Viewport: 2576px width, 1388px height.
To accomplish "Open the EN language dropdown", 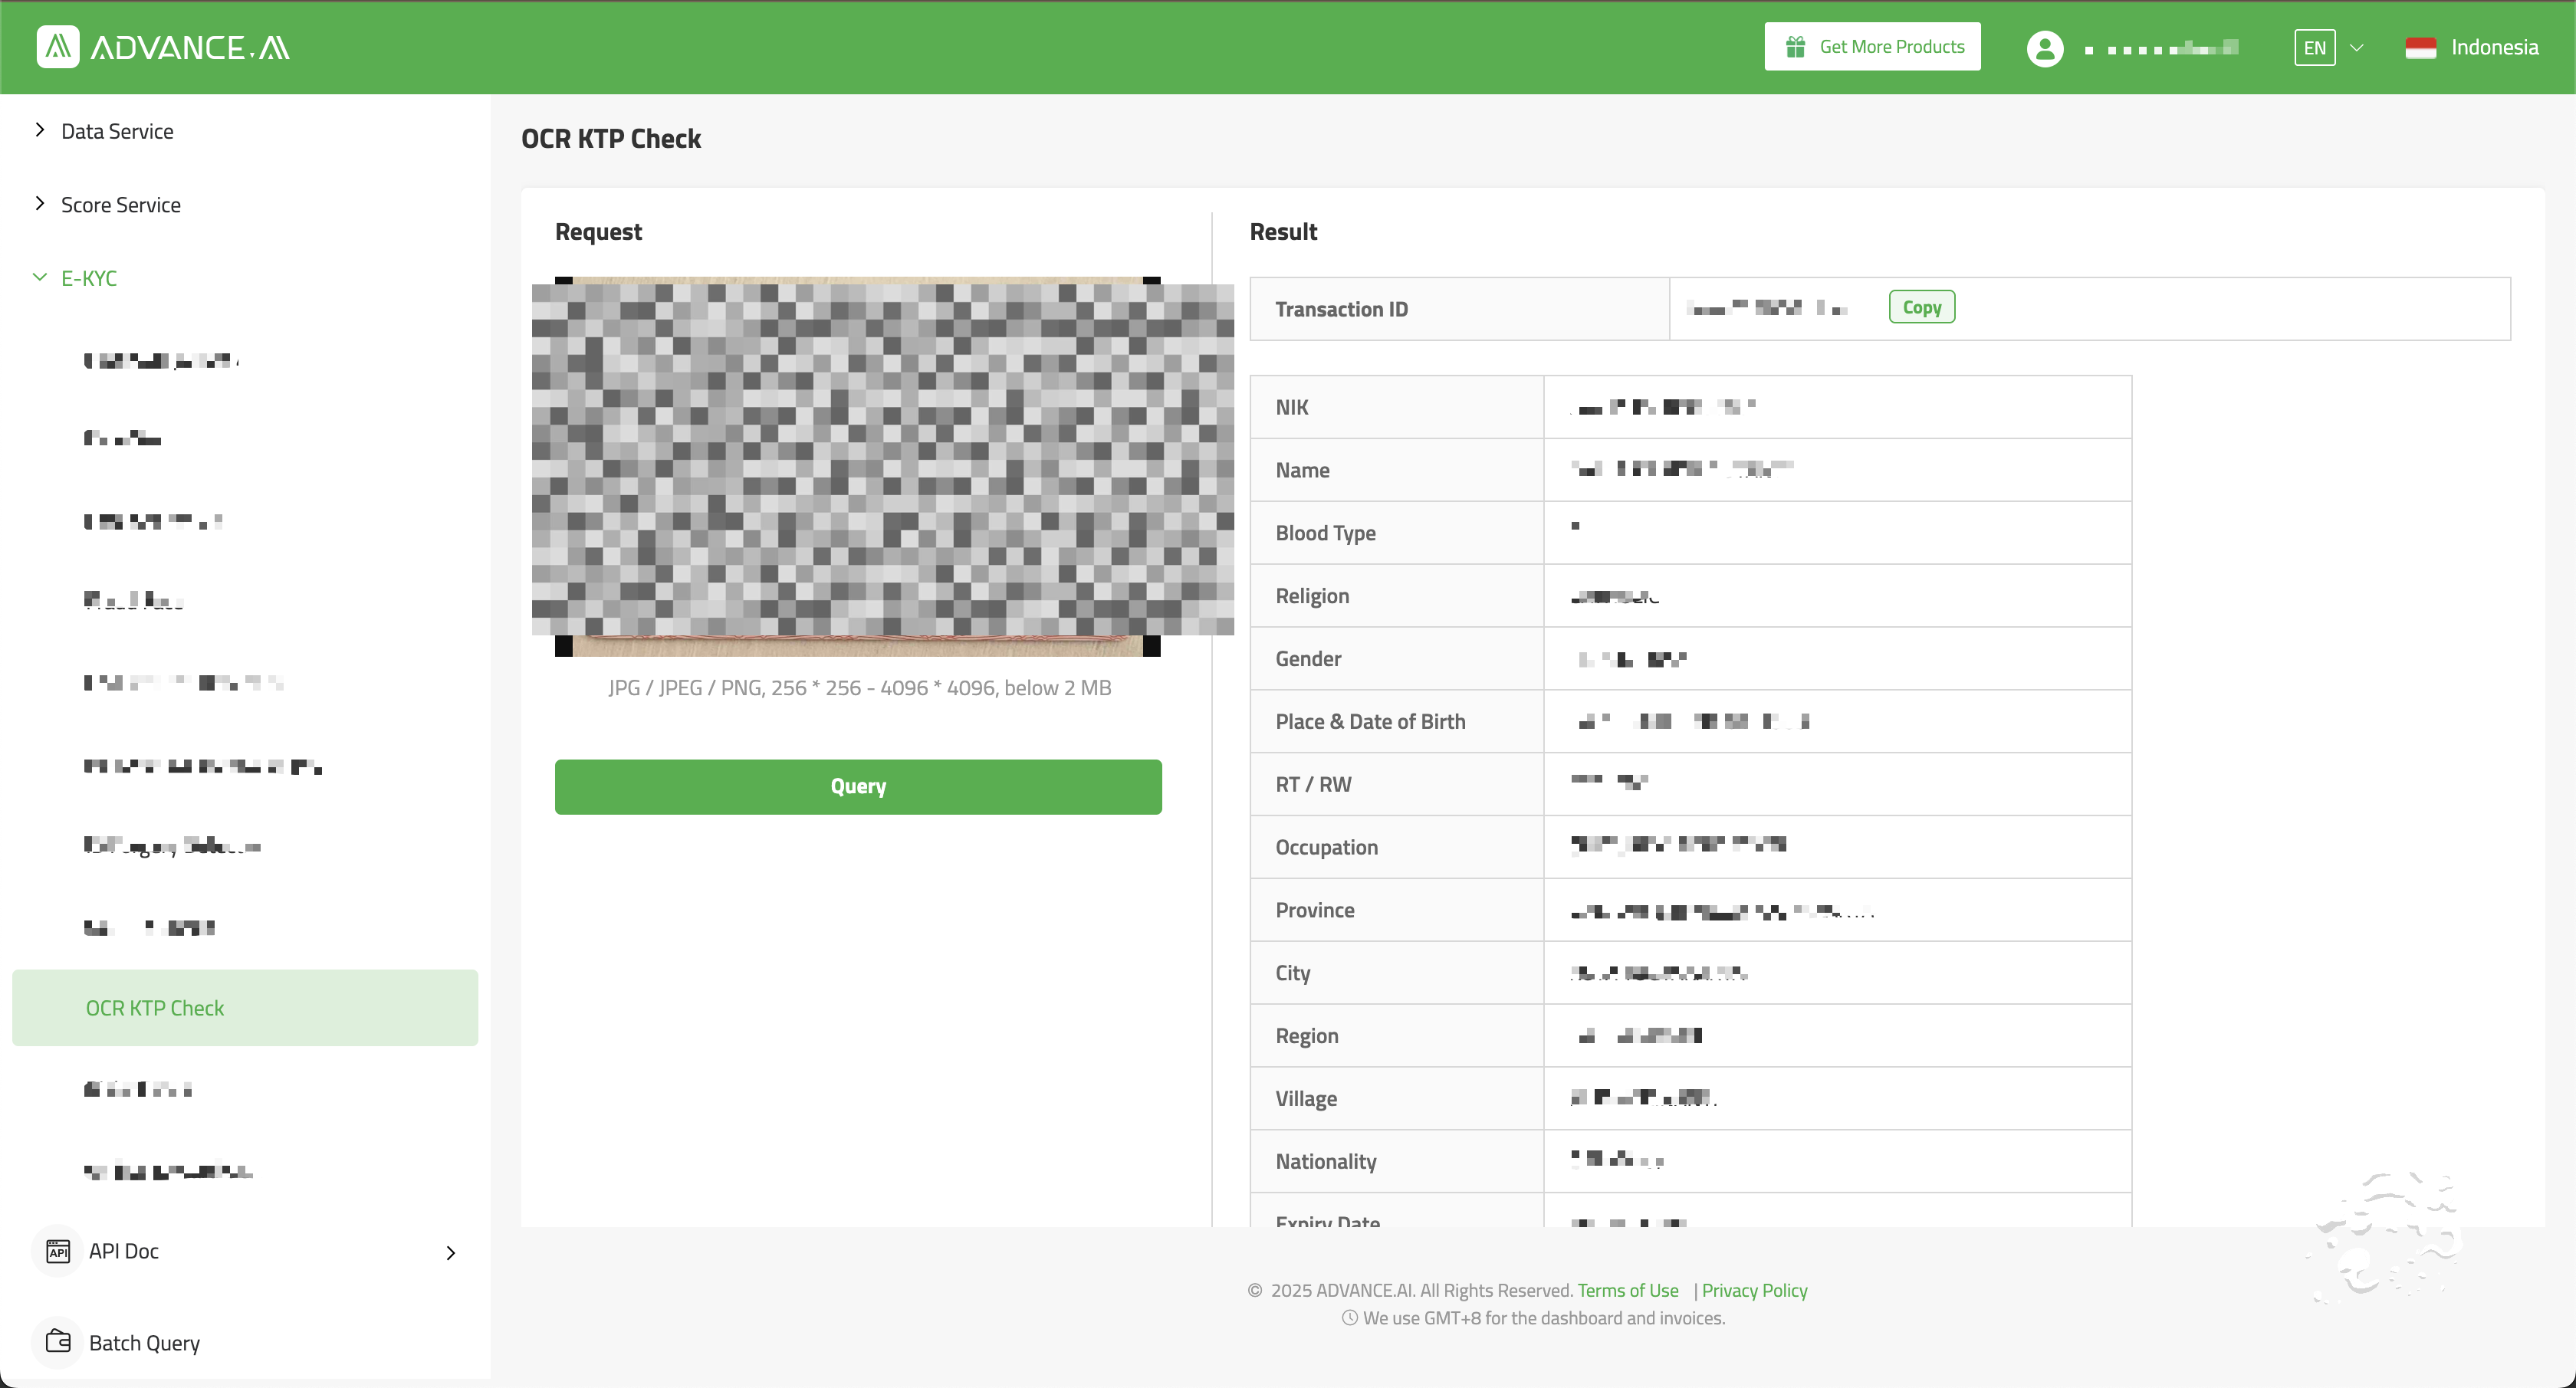I will 2328,47.
